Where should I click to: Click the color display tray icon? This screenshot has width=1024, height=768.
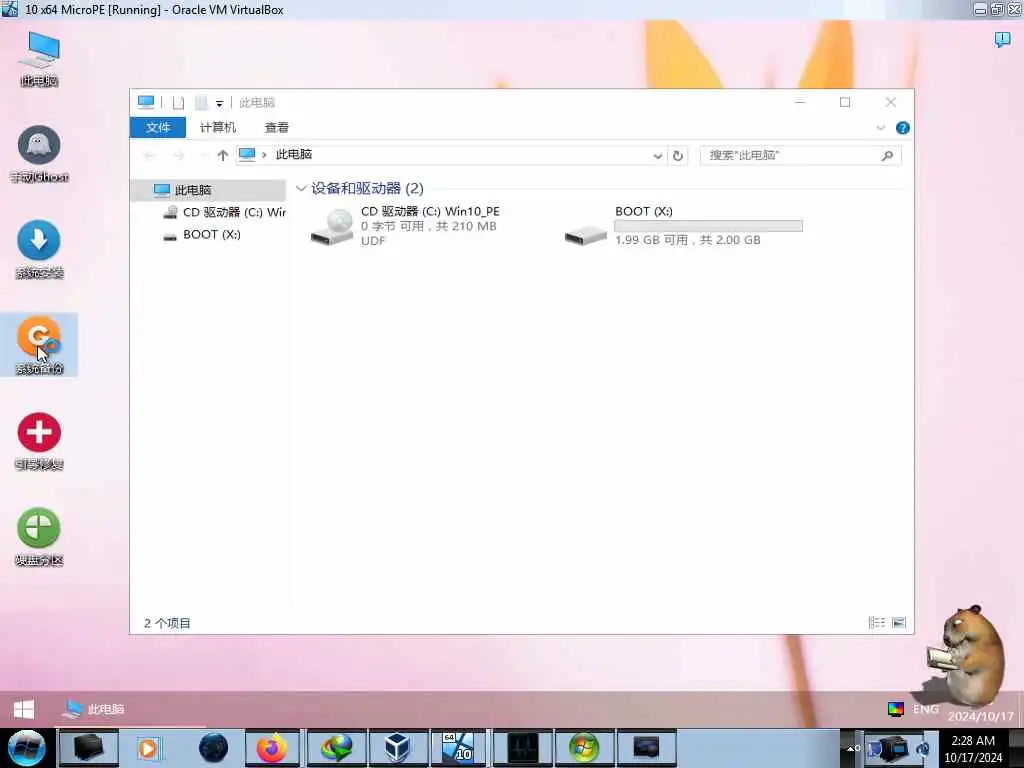895,709
